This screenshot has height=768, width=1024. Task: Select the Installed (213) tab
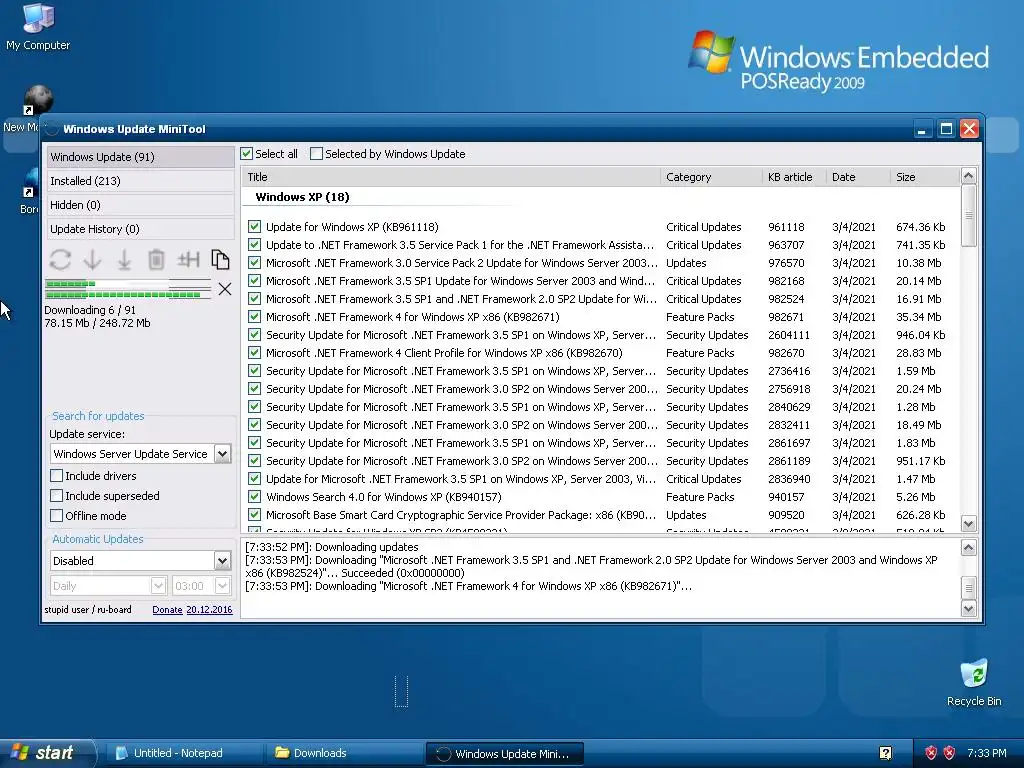[140, 181]
